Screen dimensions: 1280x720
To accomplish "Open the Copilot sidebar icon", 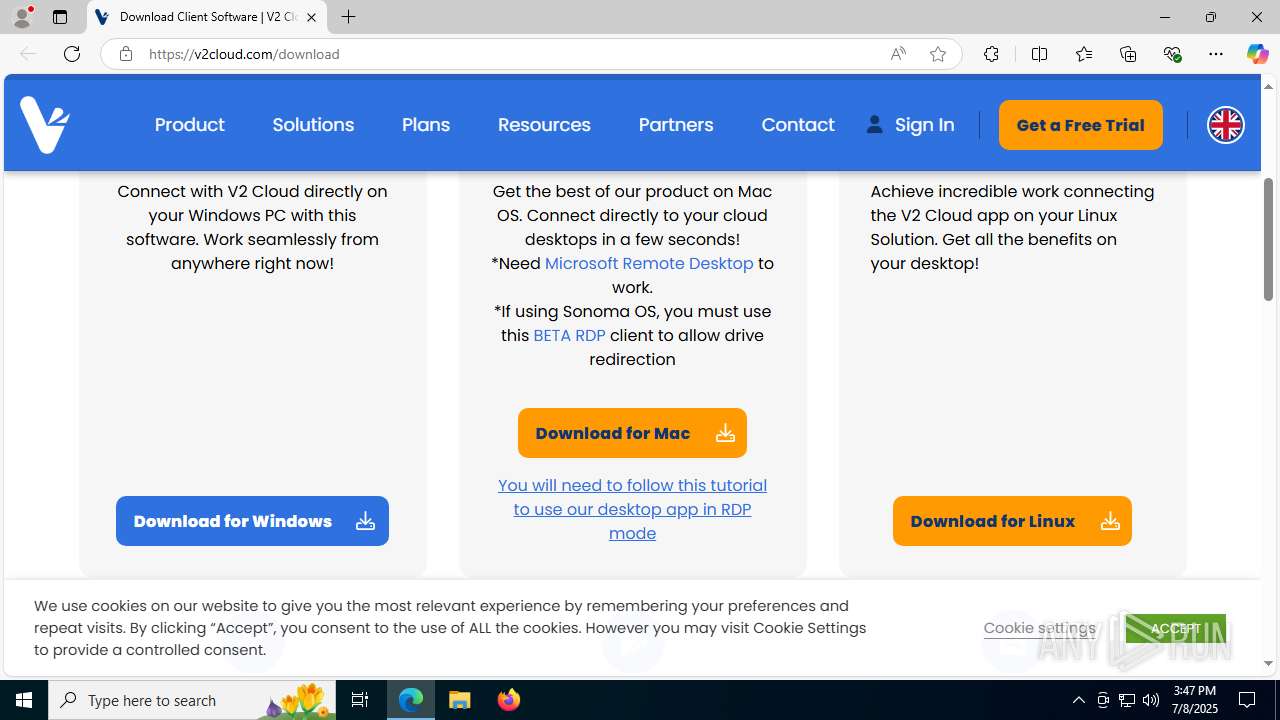I will pos(1257,54).
